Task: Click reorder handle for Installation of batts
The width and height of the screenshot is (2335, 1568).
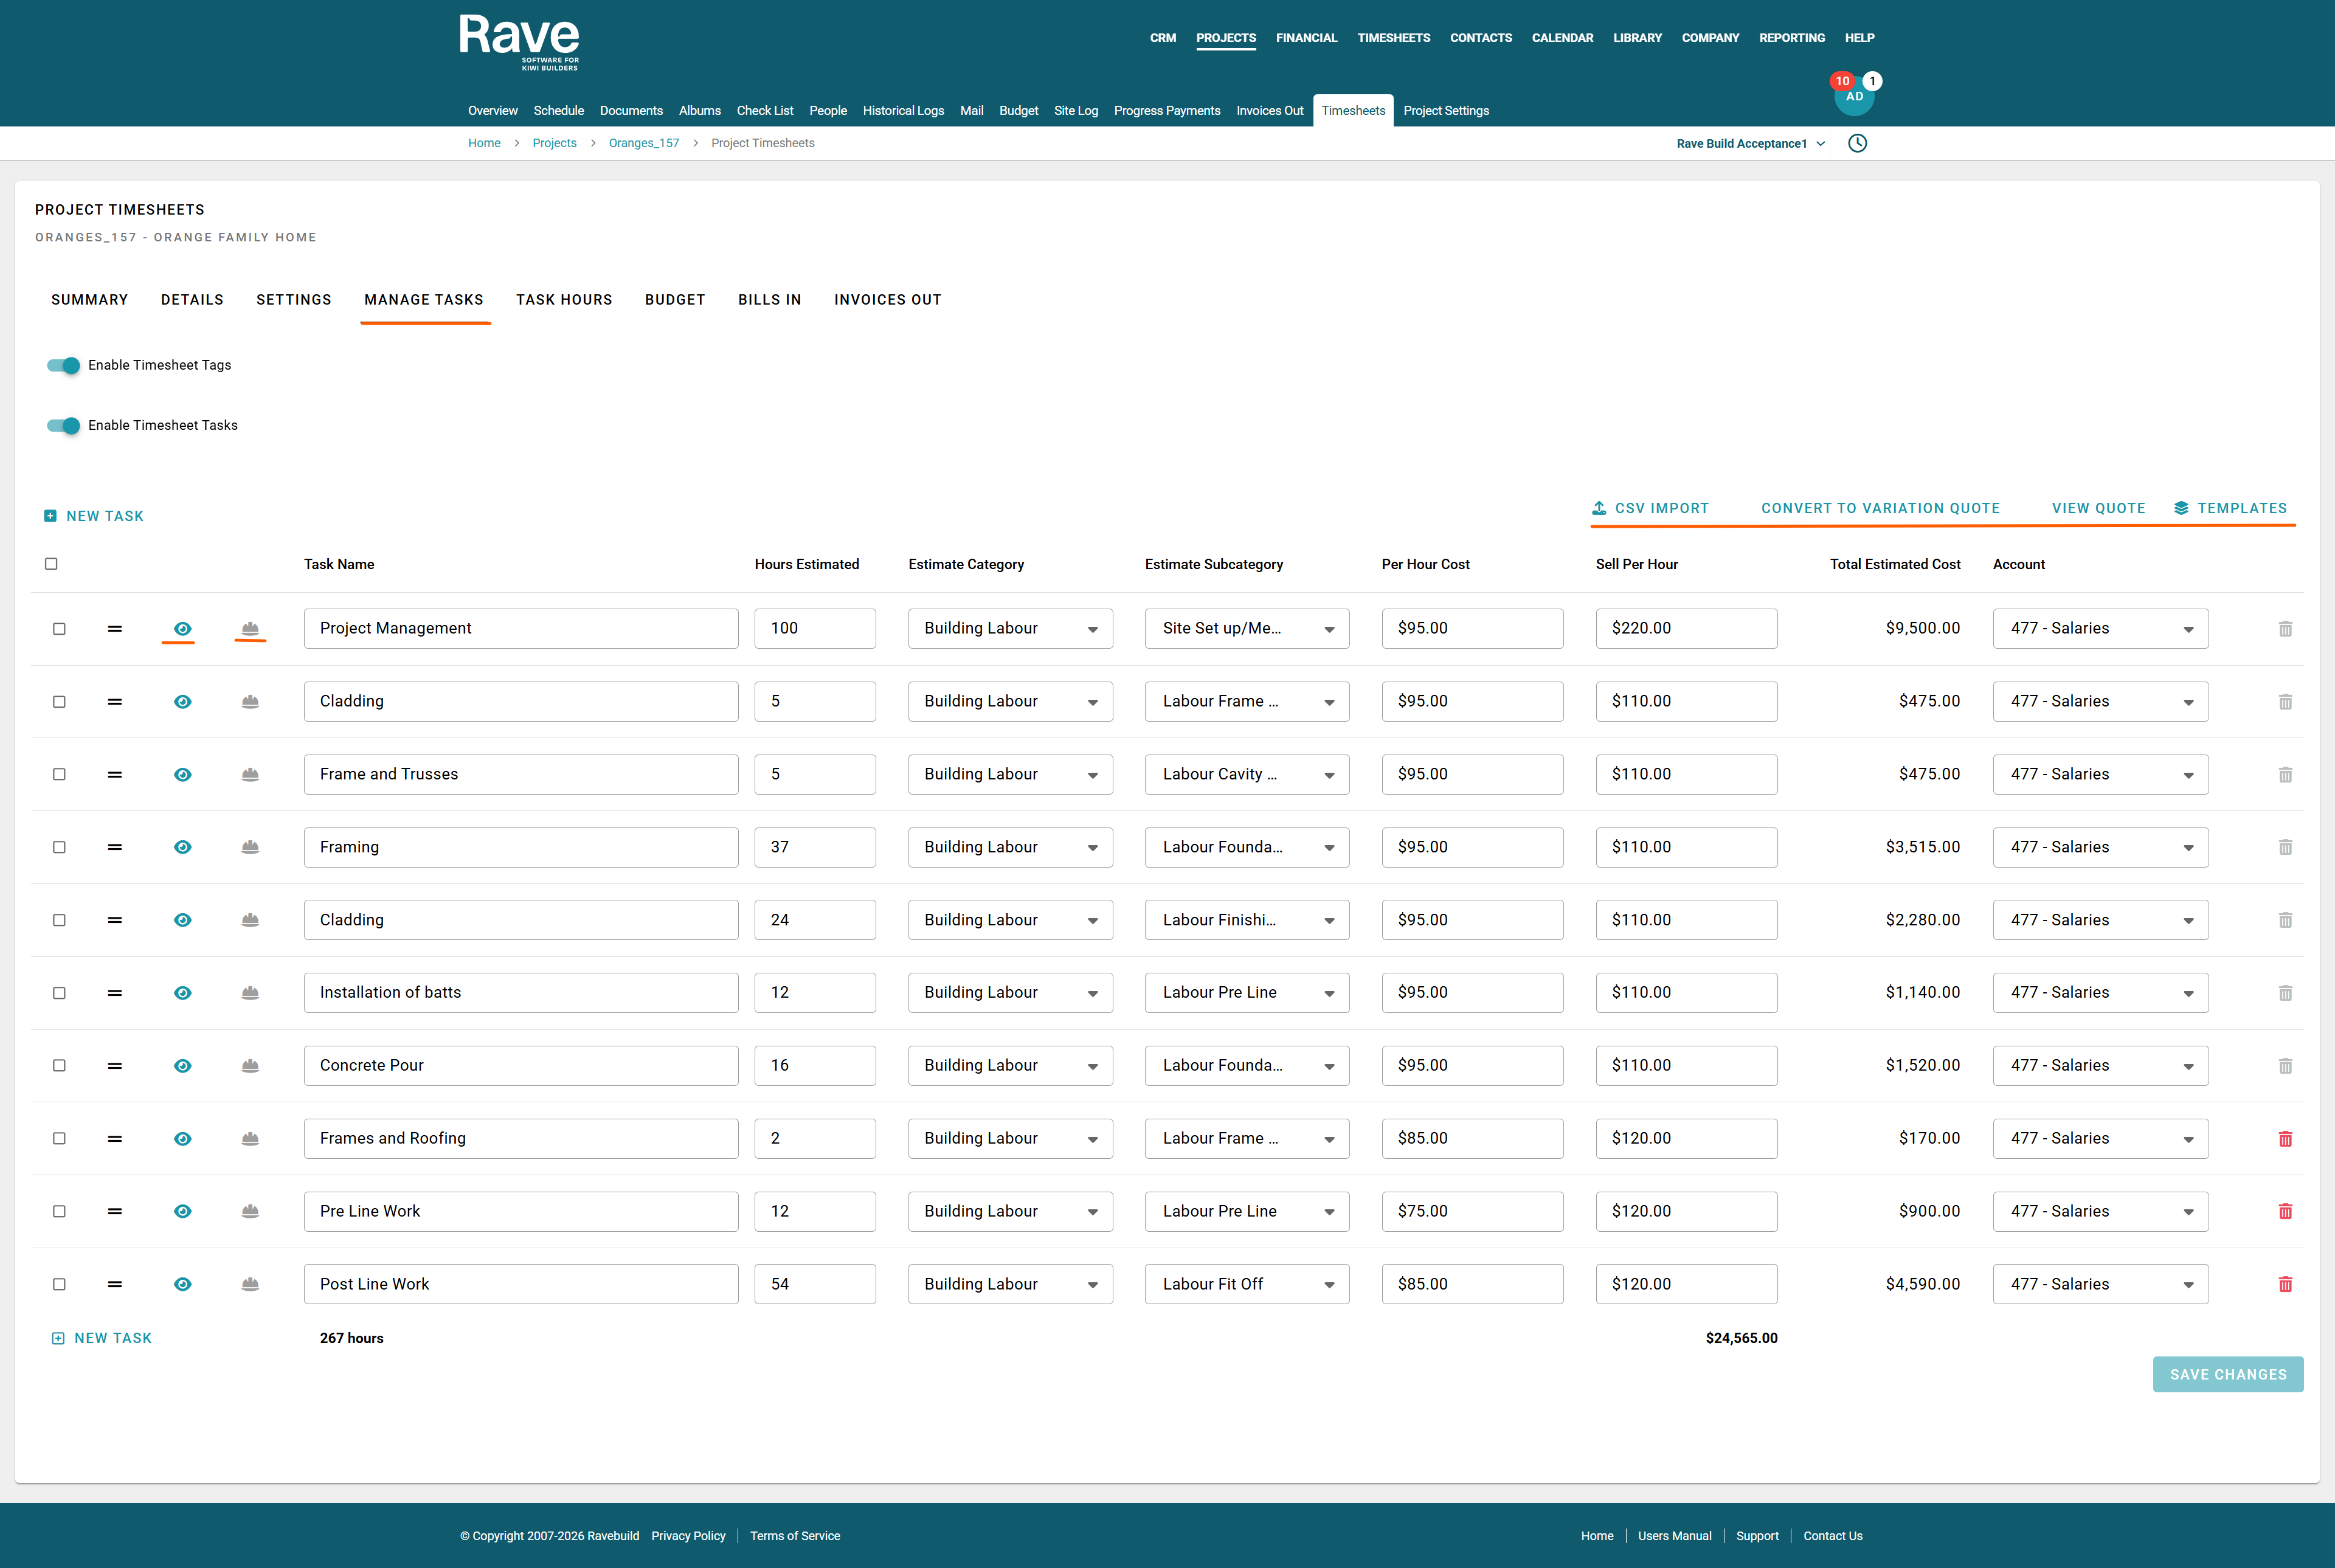Action: coord(115,992)
